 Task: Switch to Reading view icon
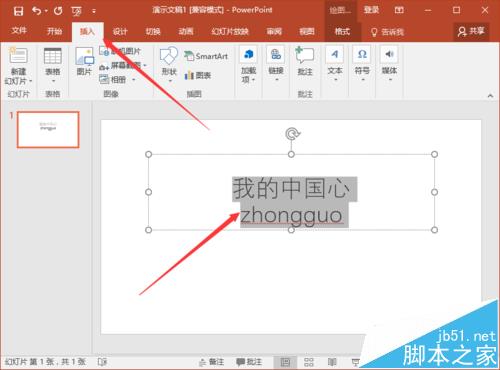pos(332,362)
